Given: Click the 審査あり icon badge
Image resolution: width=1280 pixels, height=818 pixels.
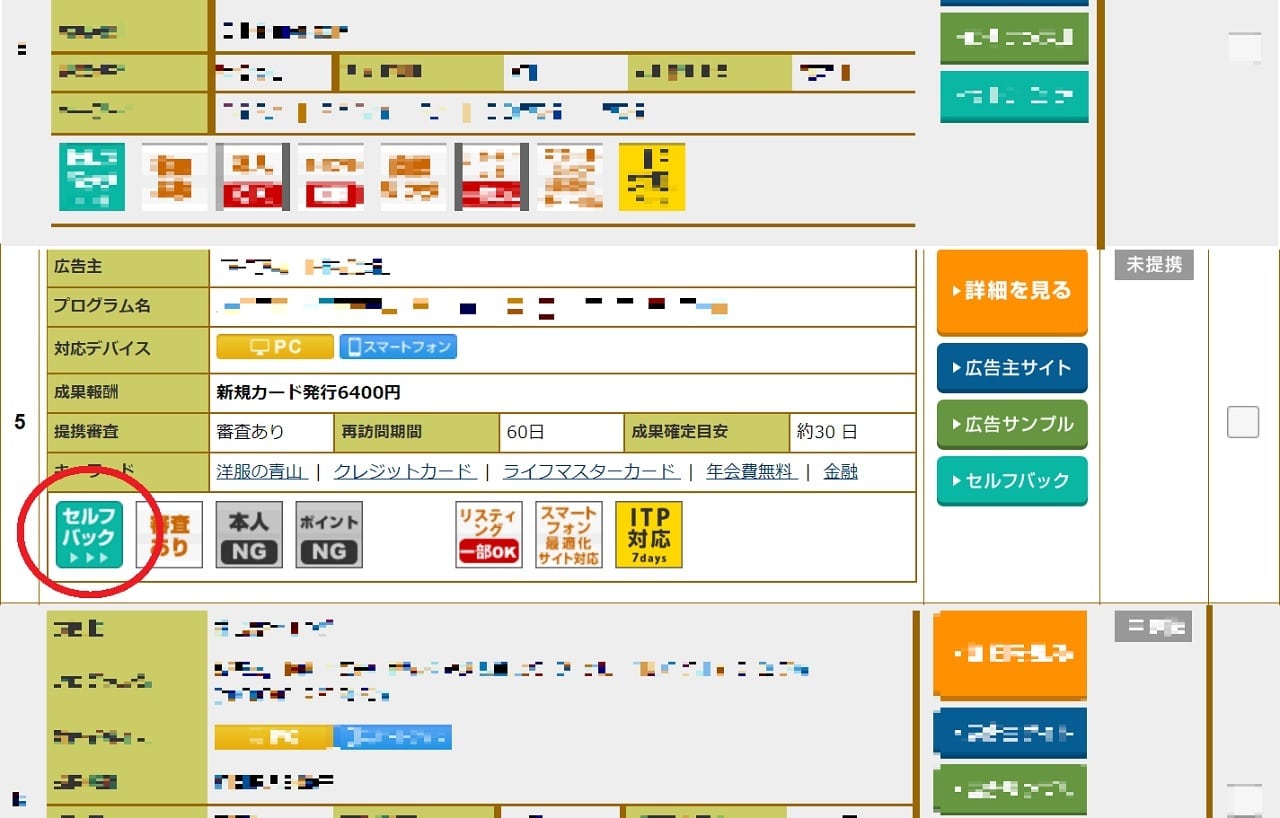Looking at the screenshot, I should click(169, 535).
